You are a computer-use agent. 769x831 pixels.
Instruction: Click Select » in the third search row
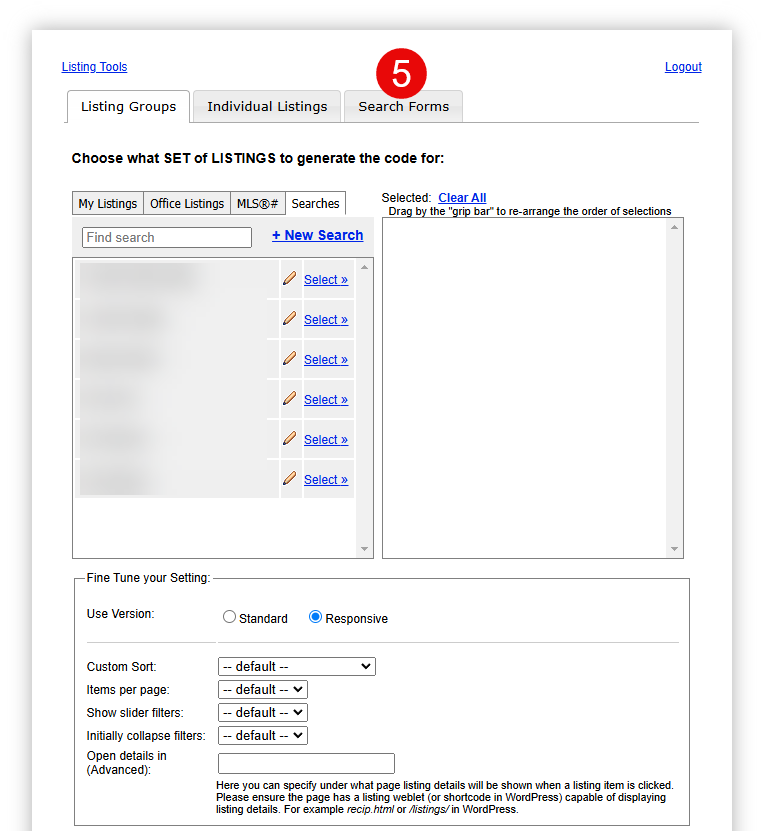click(326, 359)
